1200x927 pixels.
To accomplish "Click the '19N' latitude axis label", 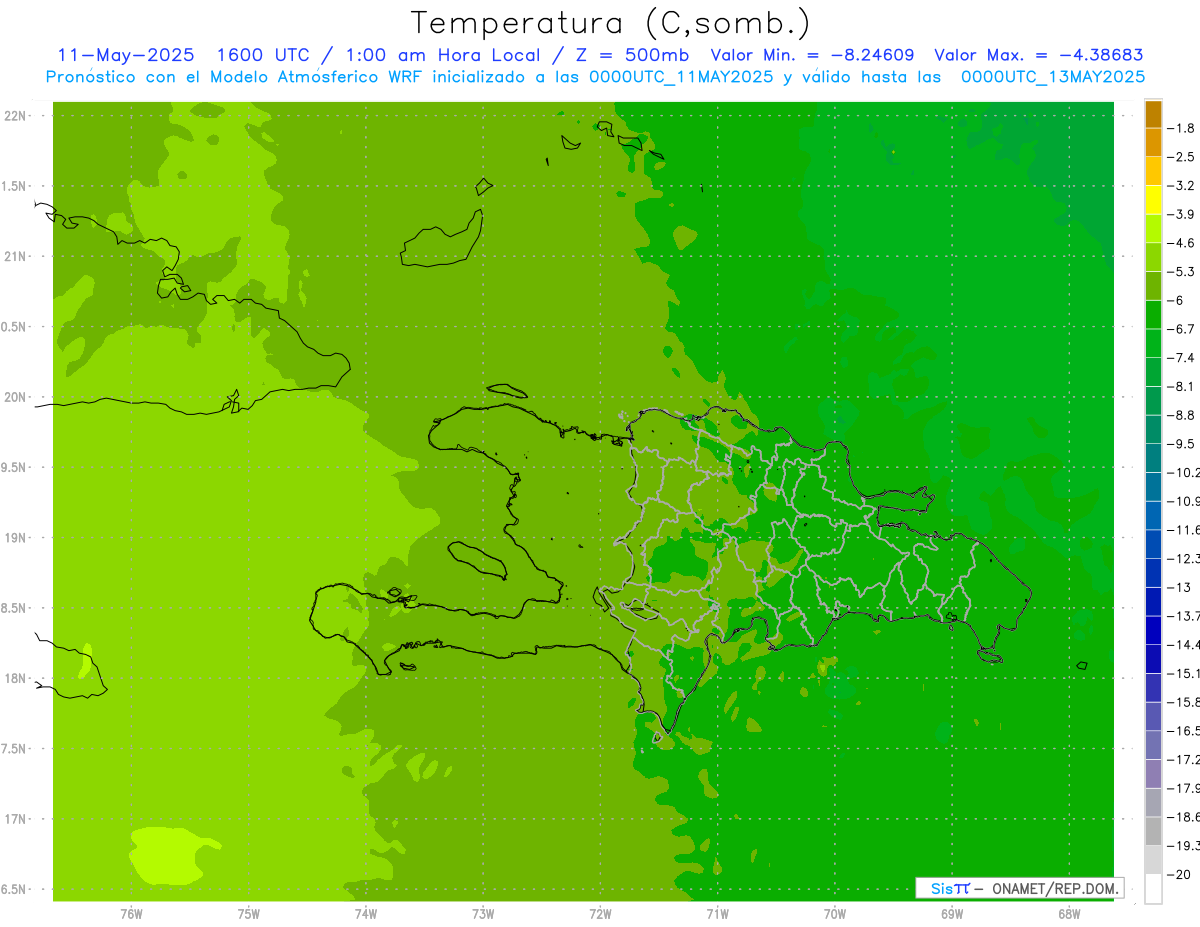I will 16,538.
